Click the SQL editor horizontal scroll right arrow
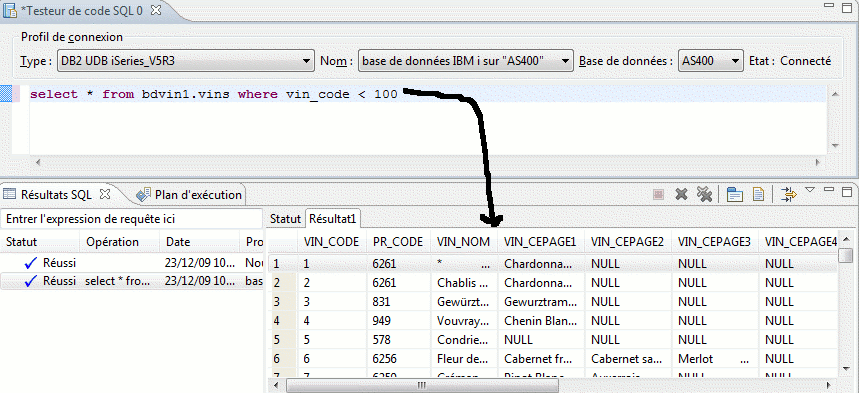This screenshot has height=393, width=859. [817, 162]
